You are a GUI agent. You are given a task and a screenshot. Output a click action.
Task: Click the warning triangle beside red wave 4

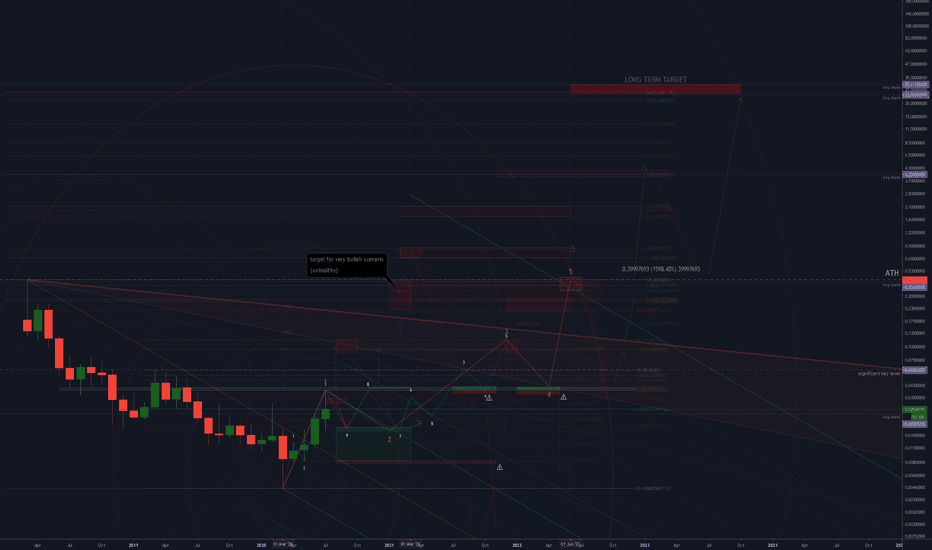563,397
